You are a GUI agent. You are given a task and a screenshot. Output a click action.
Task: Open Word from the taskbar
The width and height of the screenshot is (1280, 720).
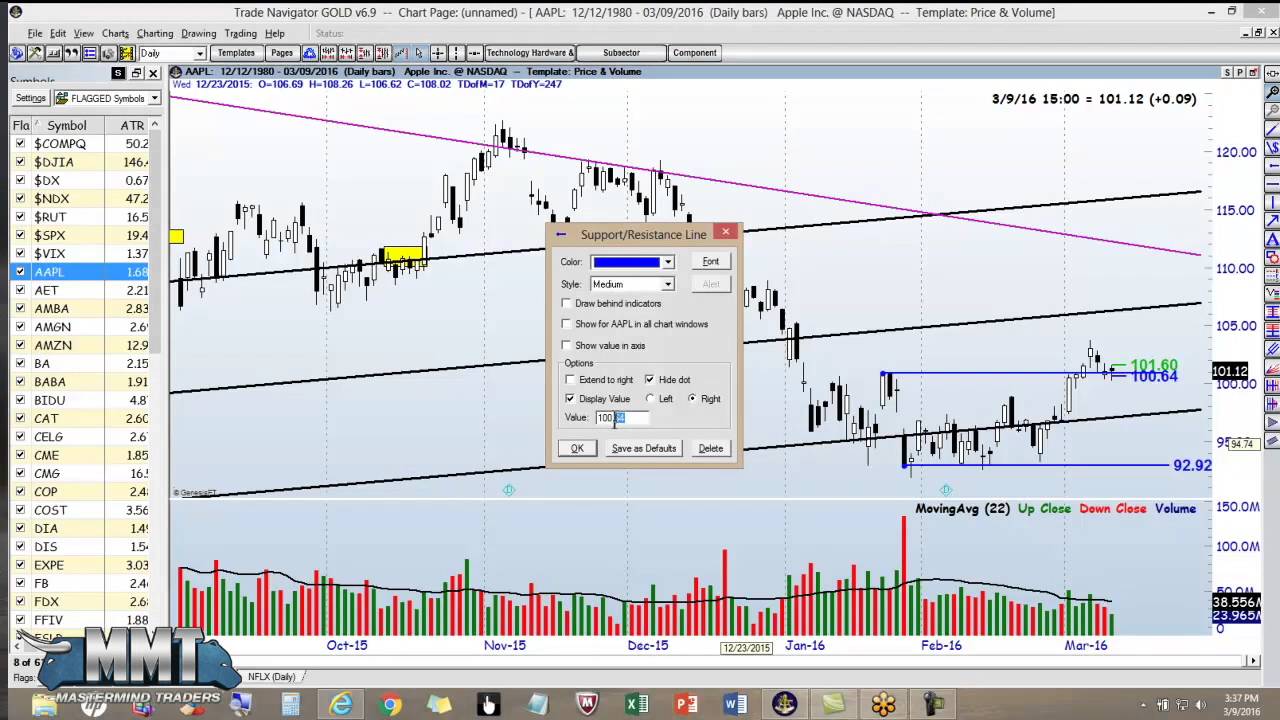(x=735, y=705)
